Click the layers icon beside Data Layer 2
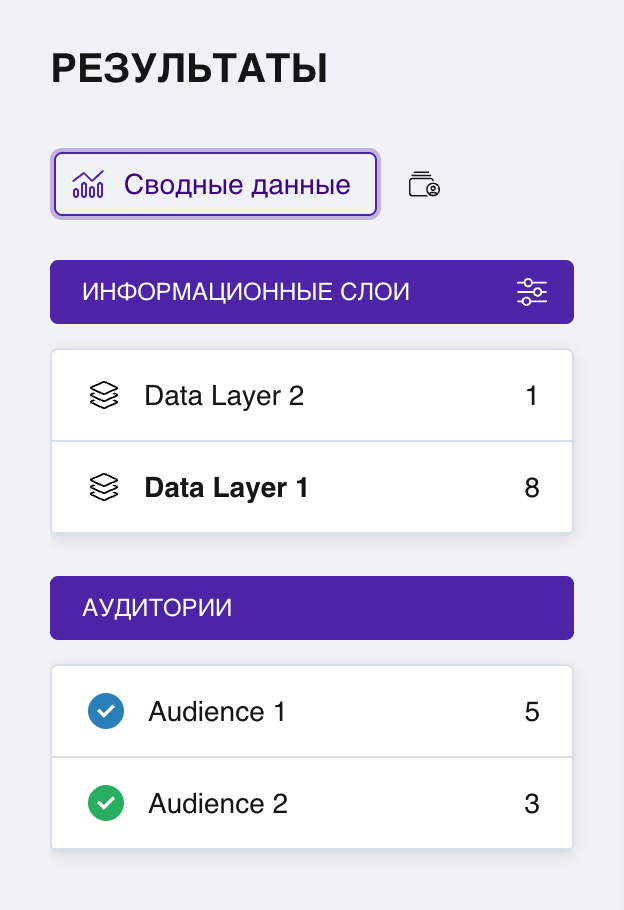 tap(104, 396)
